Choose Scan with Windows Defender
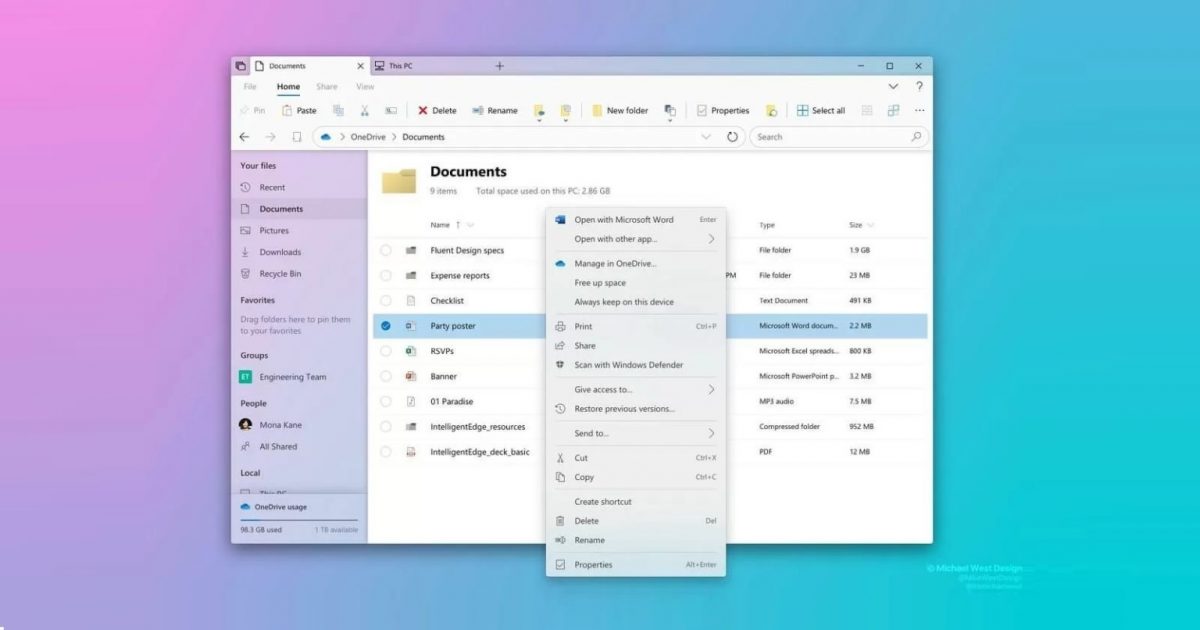 coord(628,365)
